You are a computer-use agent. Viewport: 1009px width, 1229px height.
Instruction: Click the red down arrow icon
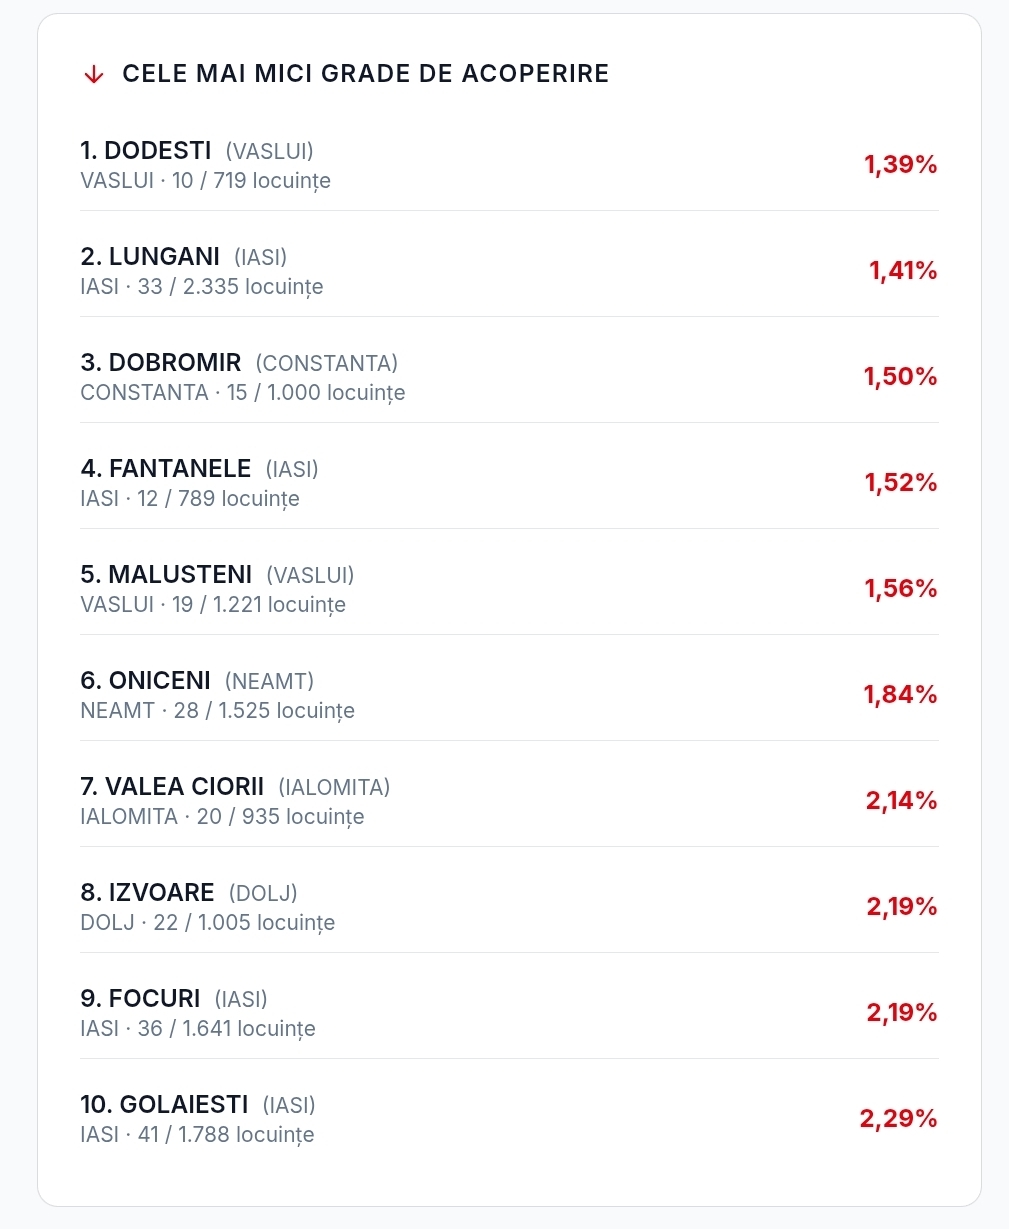pyautogui.click(x=94, y=75)
